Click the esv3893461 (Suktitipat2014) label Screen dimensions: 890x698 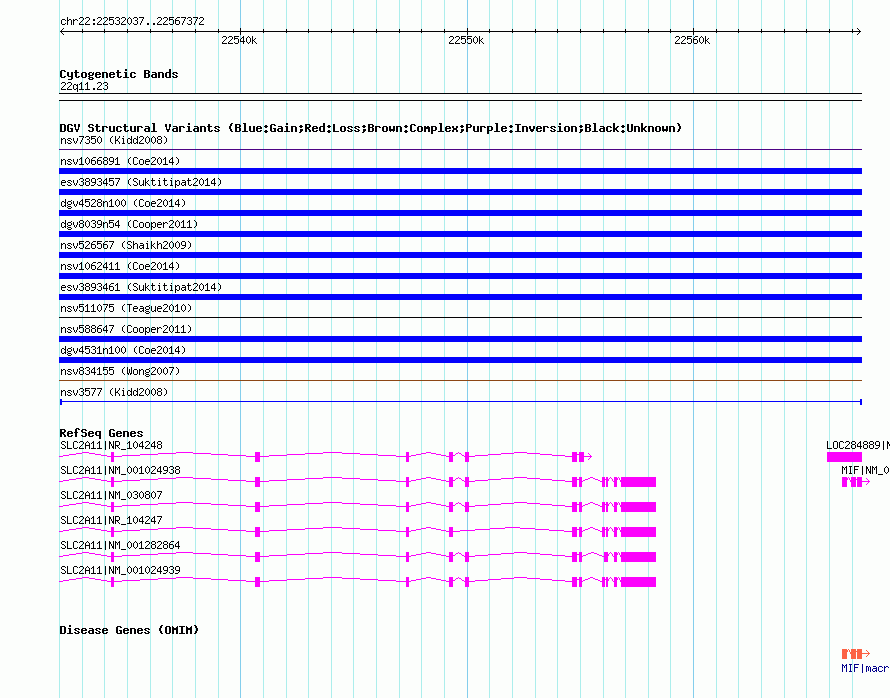pos(141,287)
